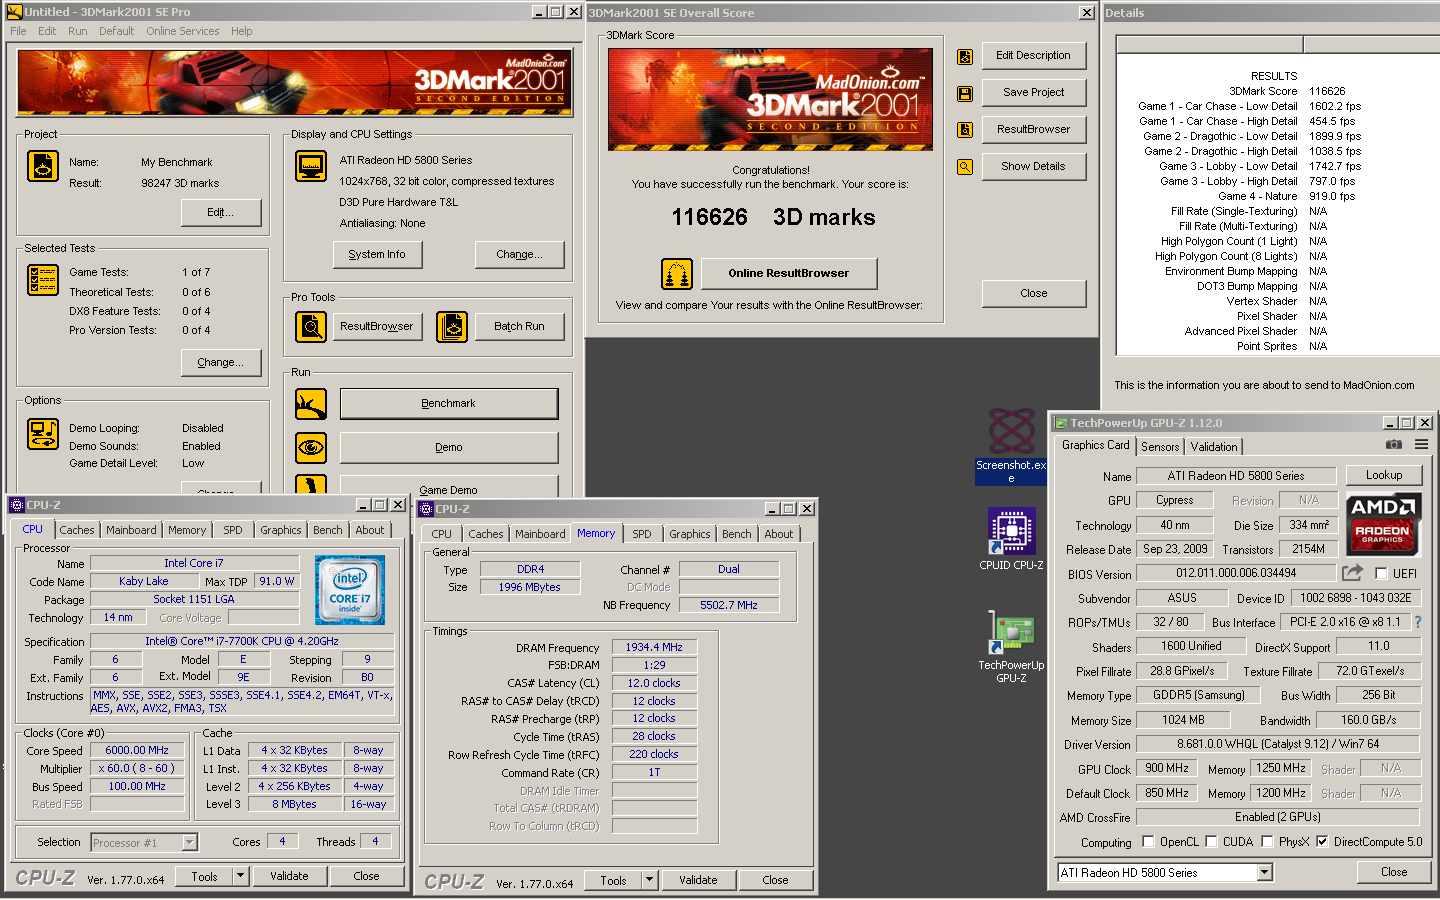Click the Edit button under Project
The image size is (1440, 900).
(x=221, y=212)
